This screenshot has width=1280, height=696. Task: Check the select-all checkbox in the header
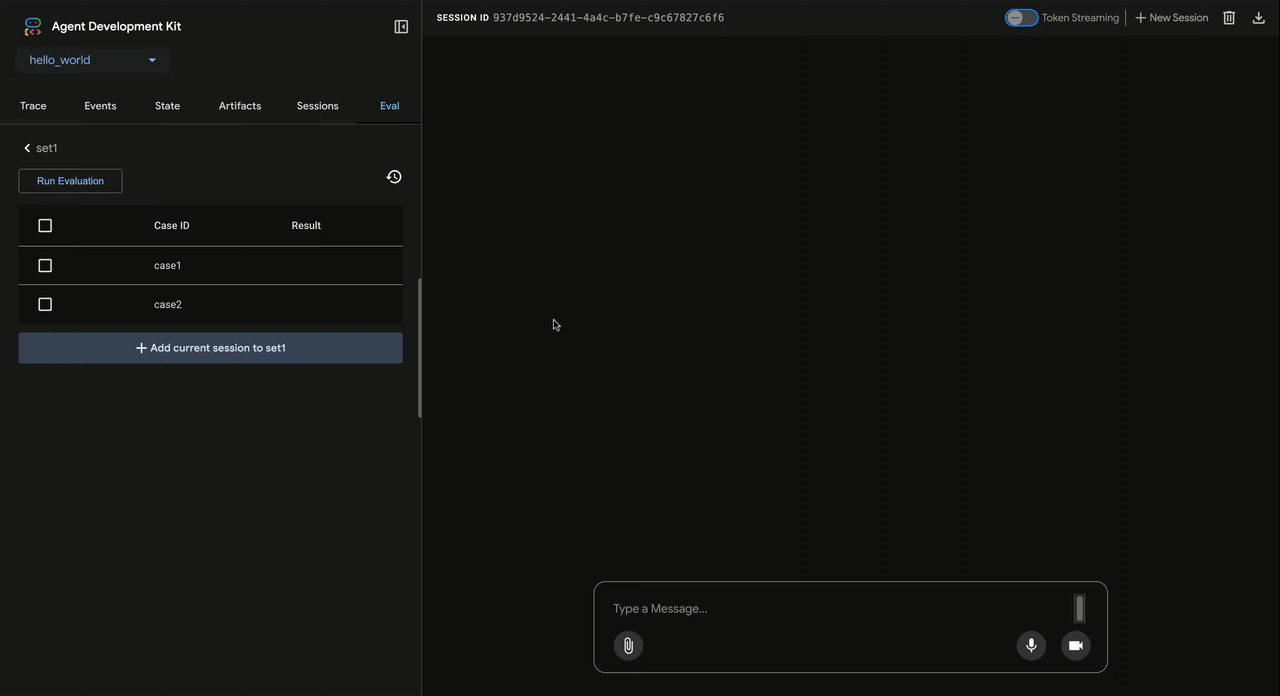point(45,225)
